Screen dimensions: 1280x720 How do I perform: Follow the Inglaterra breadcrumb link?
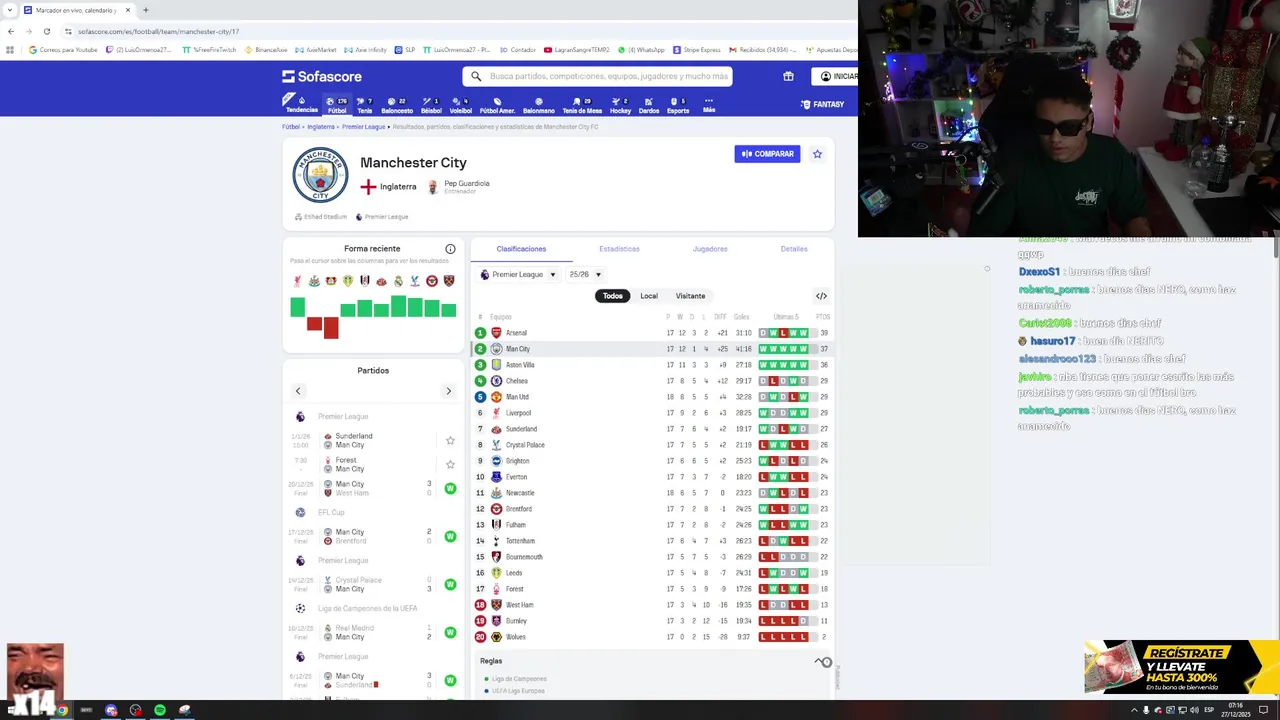coord(321,127)
